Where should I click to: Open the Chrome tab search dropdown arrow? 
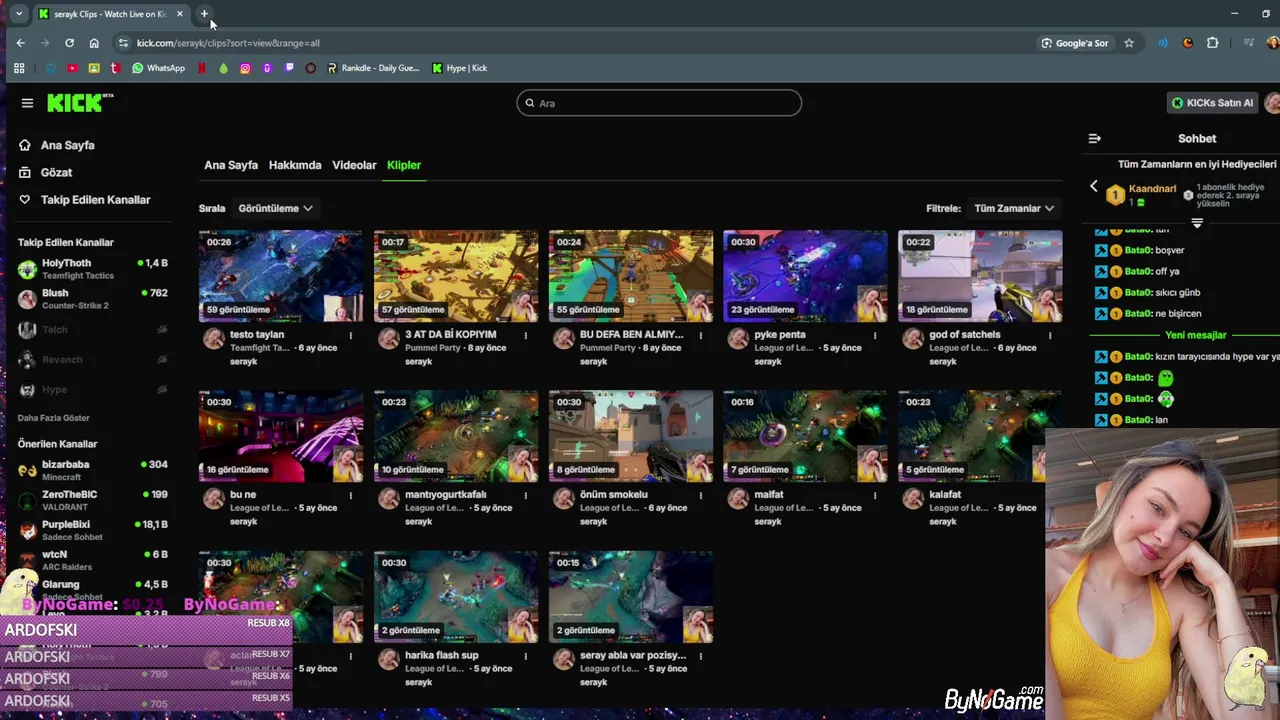(x=19, y=14)
